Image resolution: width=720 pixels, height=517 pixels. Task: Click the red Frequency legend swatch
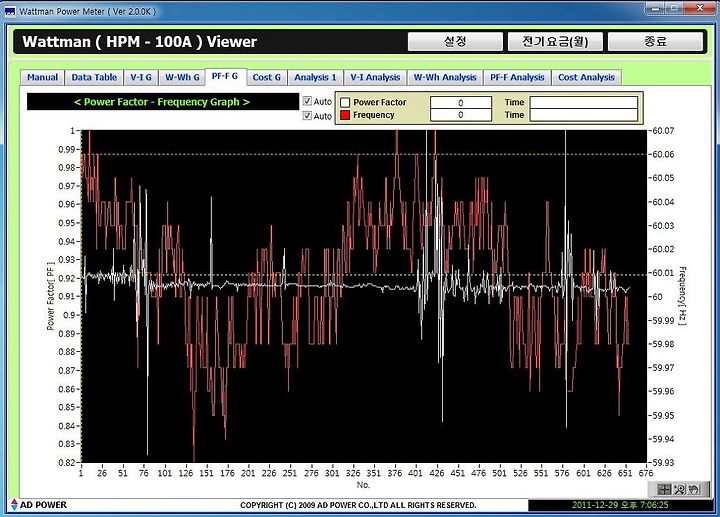tap(345, 115)
